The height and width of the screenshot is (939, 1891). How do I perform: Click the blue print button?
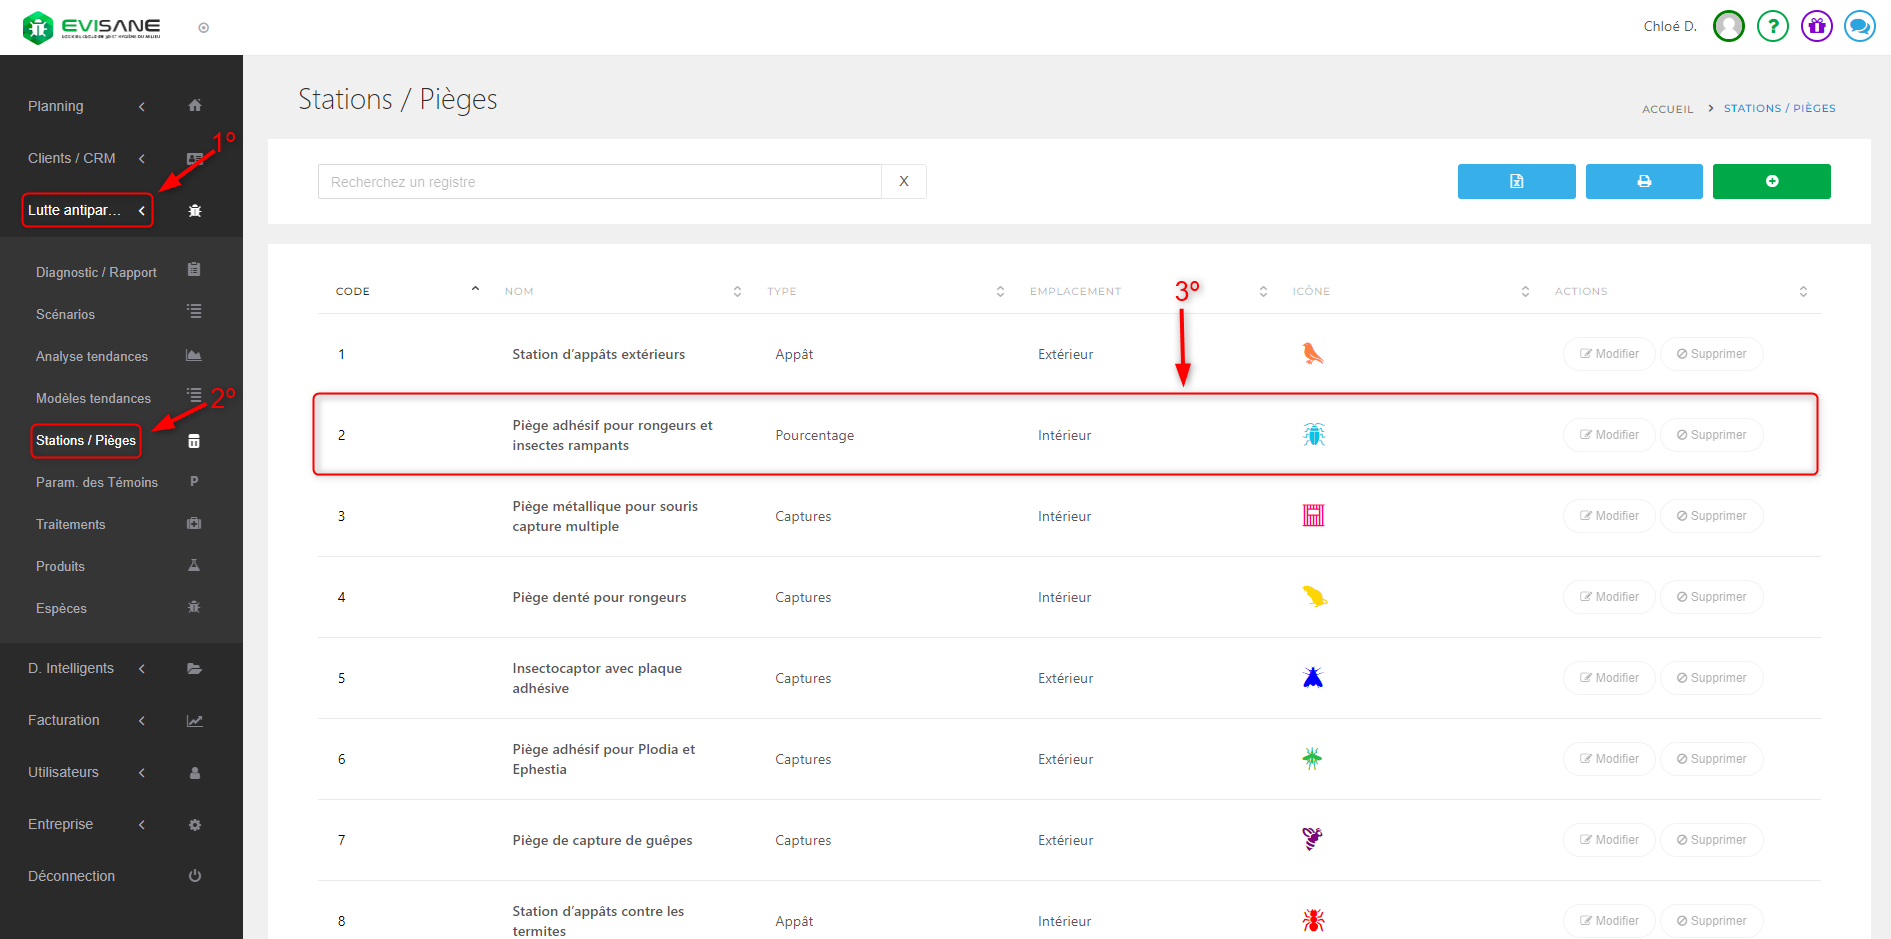tap(1643, 182)
